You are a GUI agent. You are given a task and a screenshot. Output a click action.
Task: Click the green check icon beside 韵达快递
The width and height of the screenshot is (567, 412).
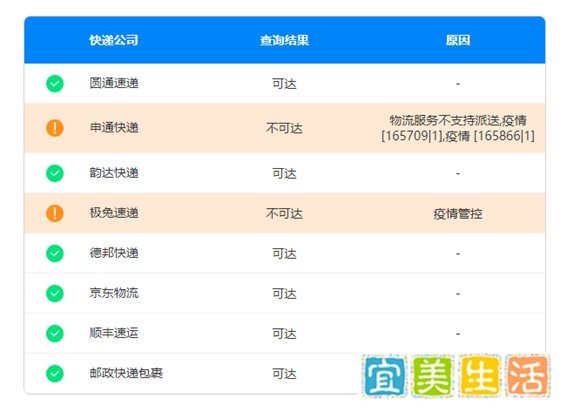[x=55, y=173]
